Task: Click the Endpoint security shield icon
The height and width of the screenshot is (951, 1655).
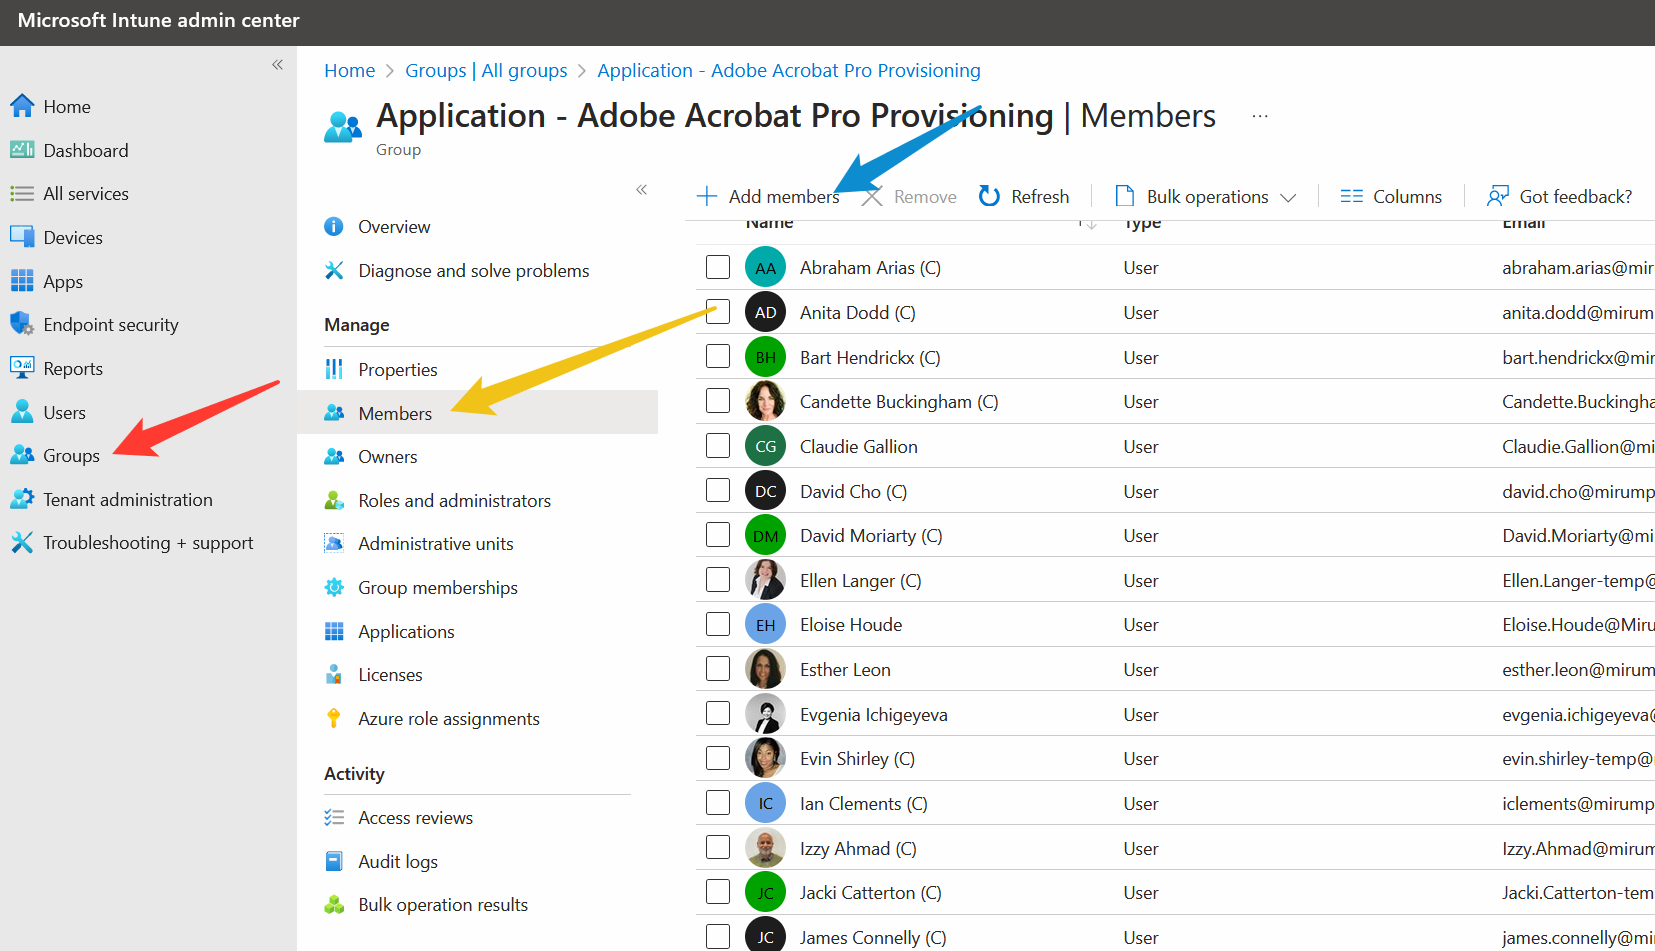Action: coord(22,324)
